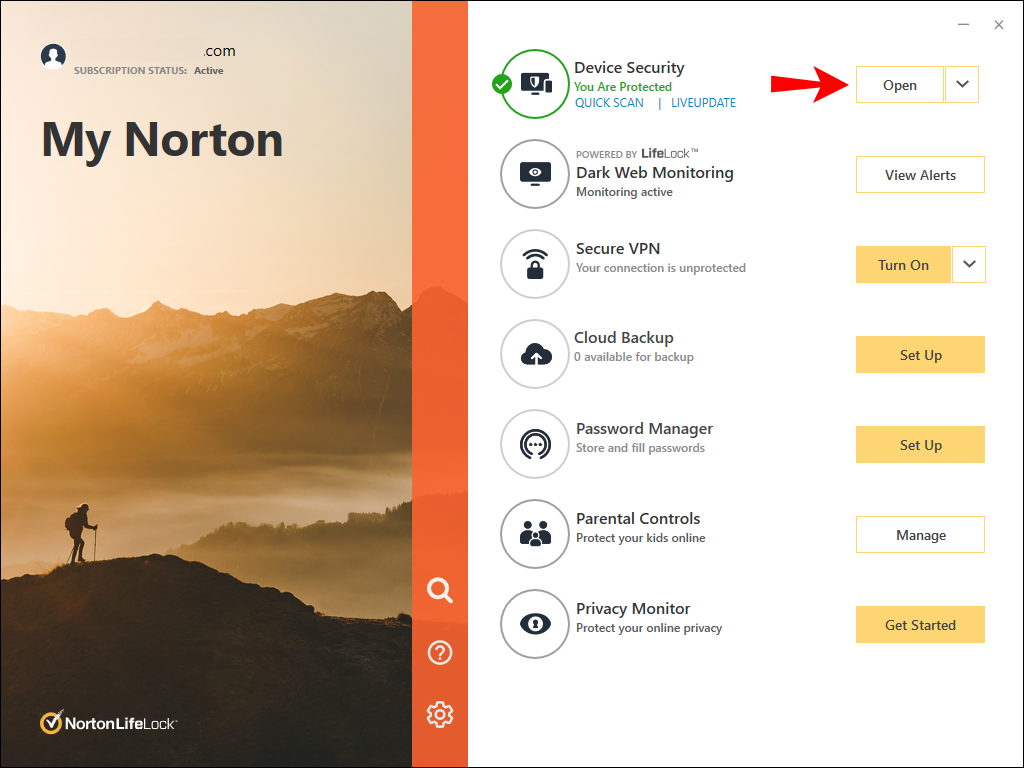The width and height of the screenshot is (1024, 768).
Task: Click the Device Security shield icon
Action: tap(535, 84)
